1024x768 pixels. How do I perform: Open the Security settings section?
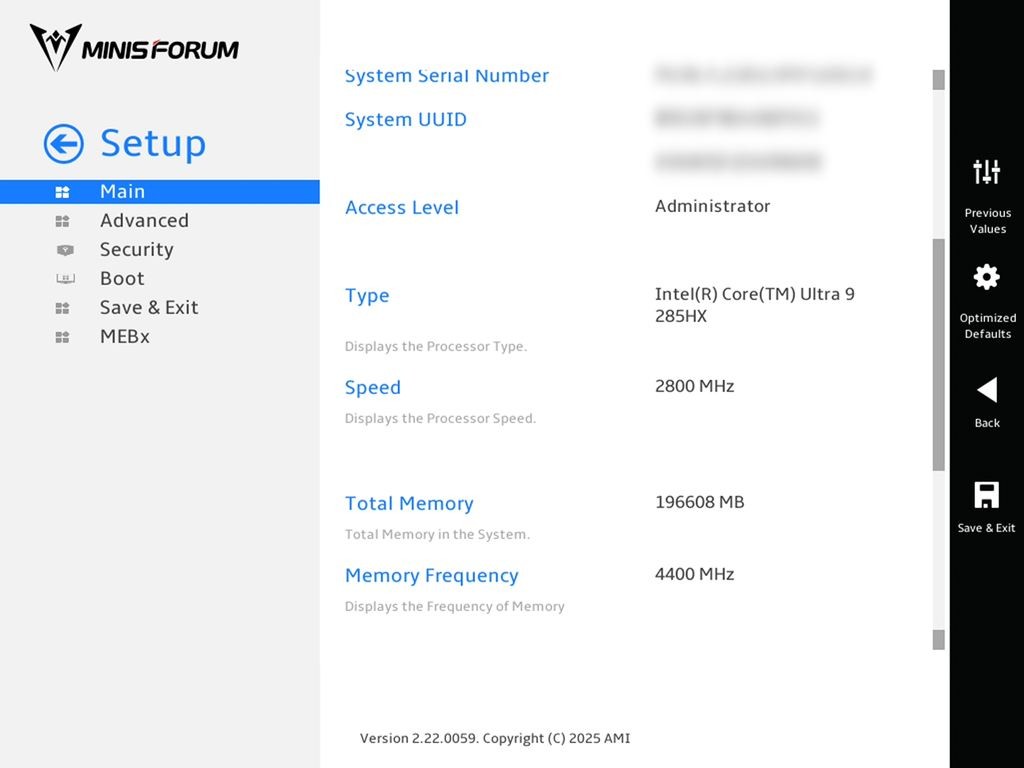click(x=136, y=249)
